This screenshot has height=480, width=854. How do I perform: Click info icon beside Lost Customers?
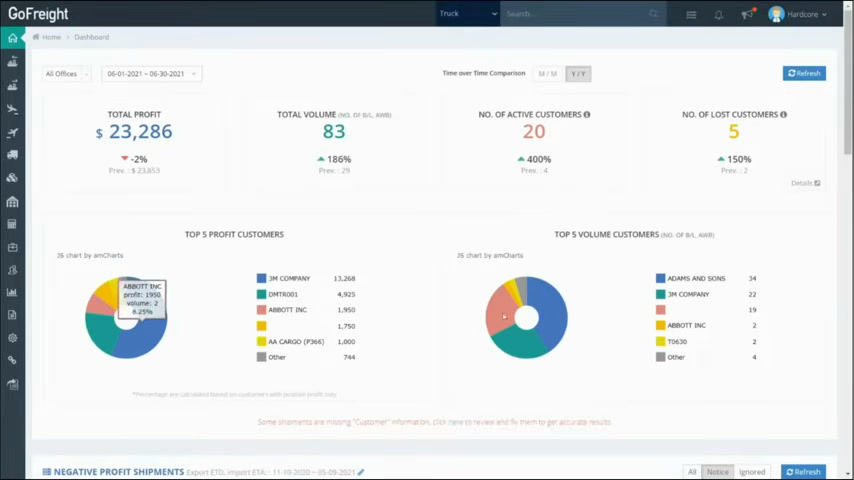(x=783, y=114)
